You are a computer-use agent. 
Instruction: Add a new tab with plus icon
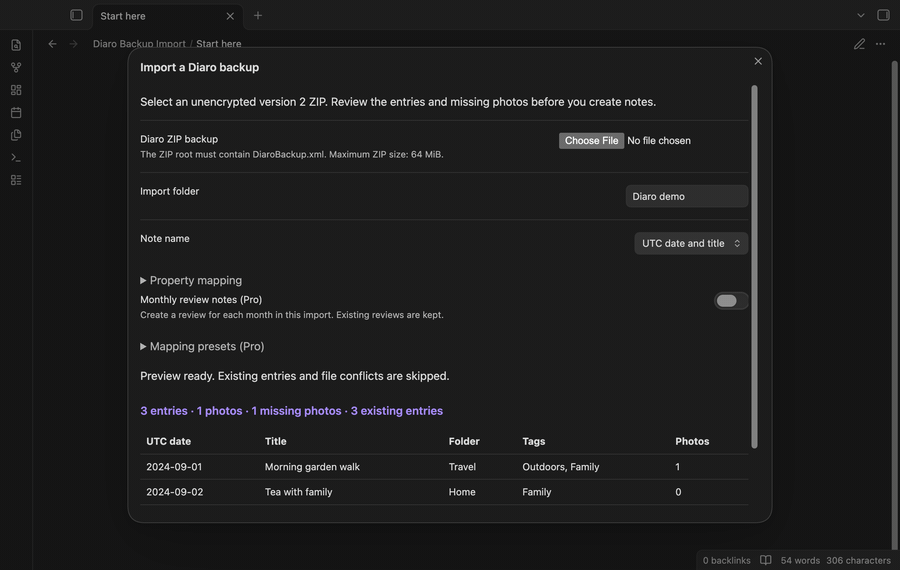(x=258, y=15)
